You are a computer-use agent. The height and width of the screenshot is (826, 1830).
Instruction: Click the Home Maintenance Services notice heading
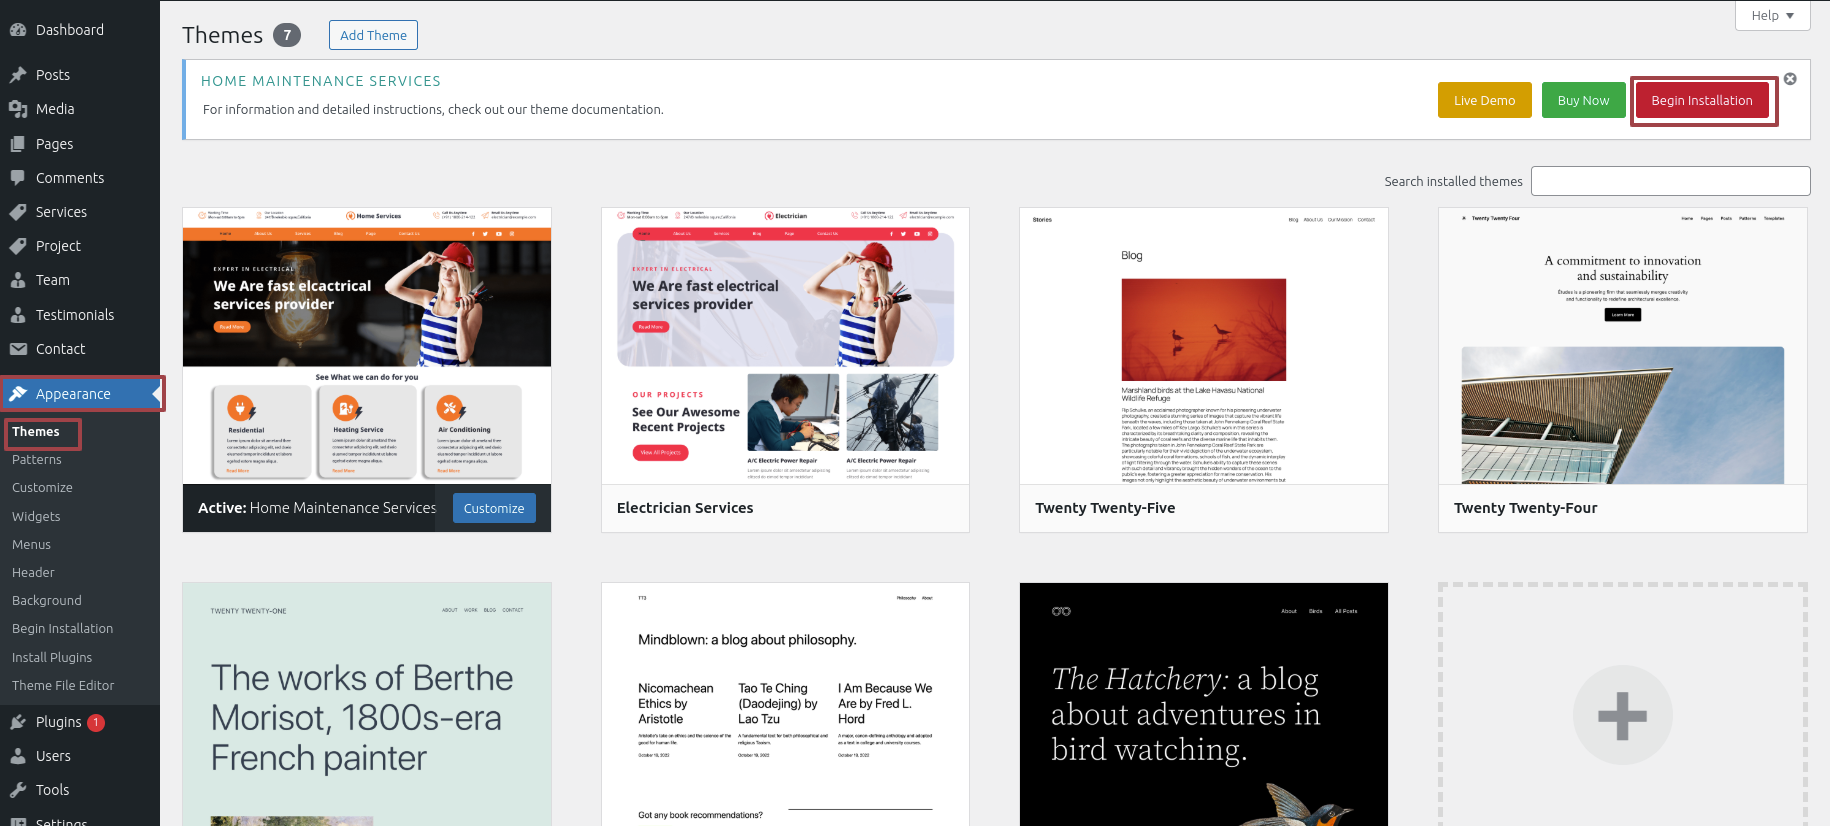(321, 81)
